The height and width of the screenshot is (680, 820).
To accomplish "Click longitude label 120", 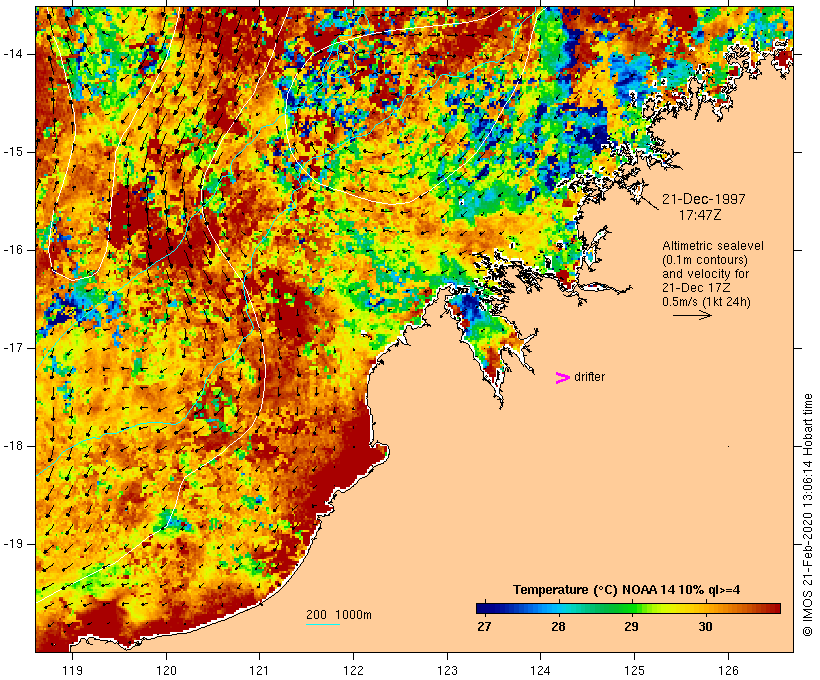I will pos(166,670).
